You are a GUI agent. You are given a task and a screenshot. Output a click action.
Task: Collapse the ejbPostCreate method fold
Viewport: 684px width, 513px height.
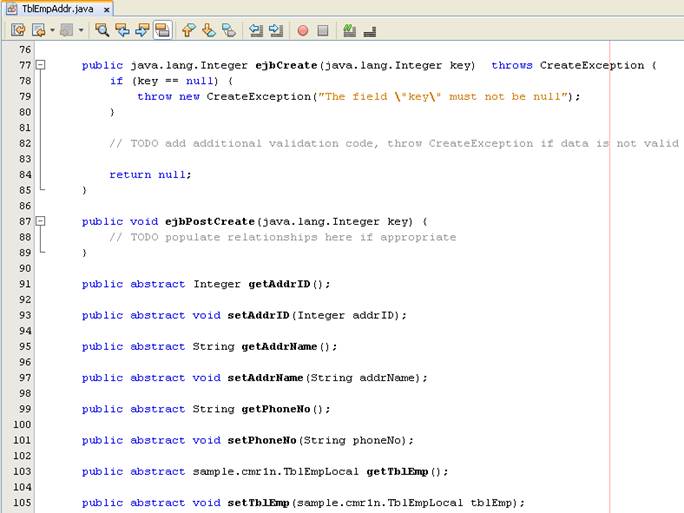point(41,221)
